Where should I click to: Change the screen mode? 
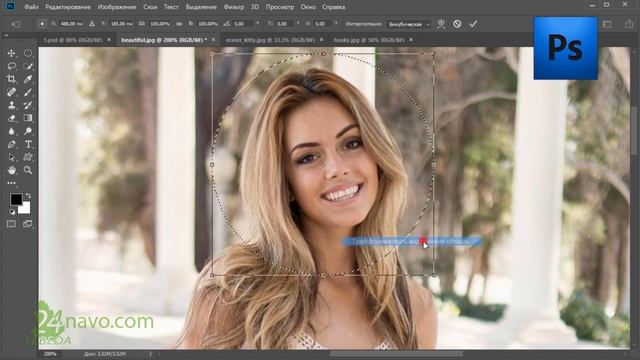pos(28,224)
